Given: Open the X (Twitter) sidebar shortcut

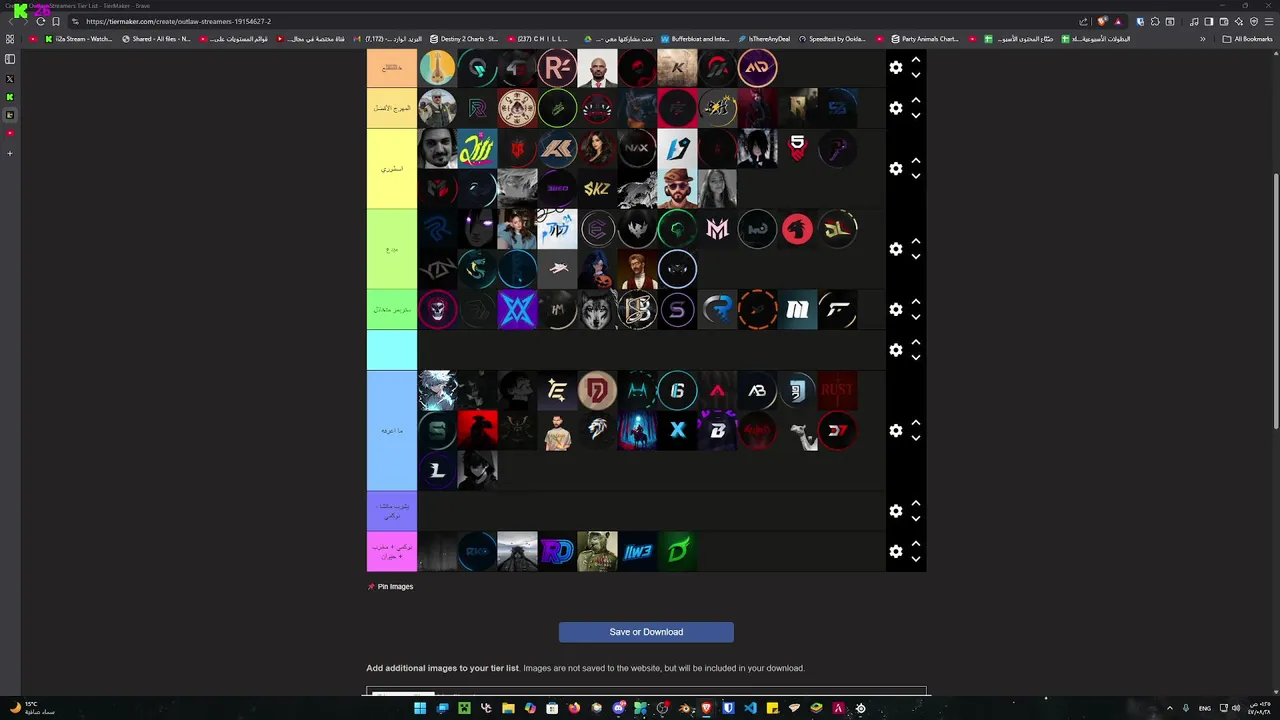Looking at the screenshot, I should tap(10, 79).
